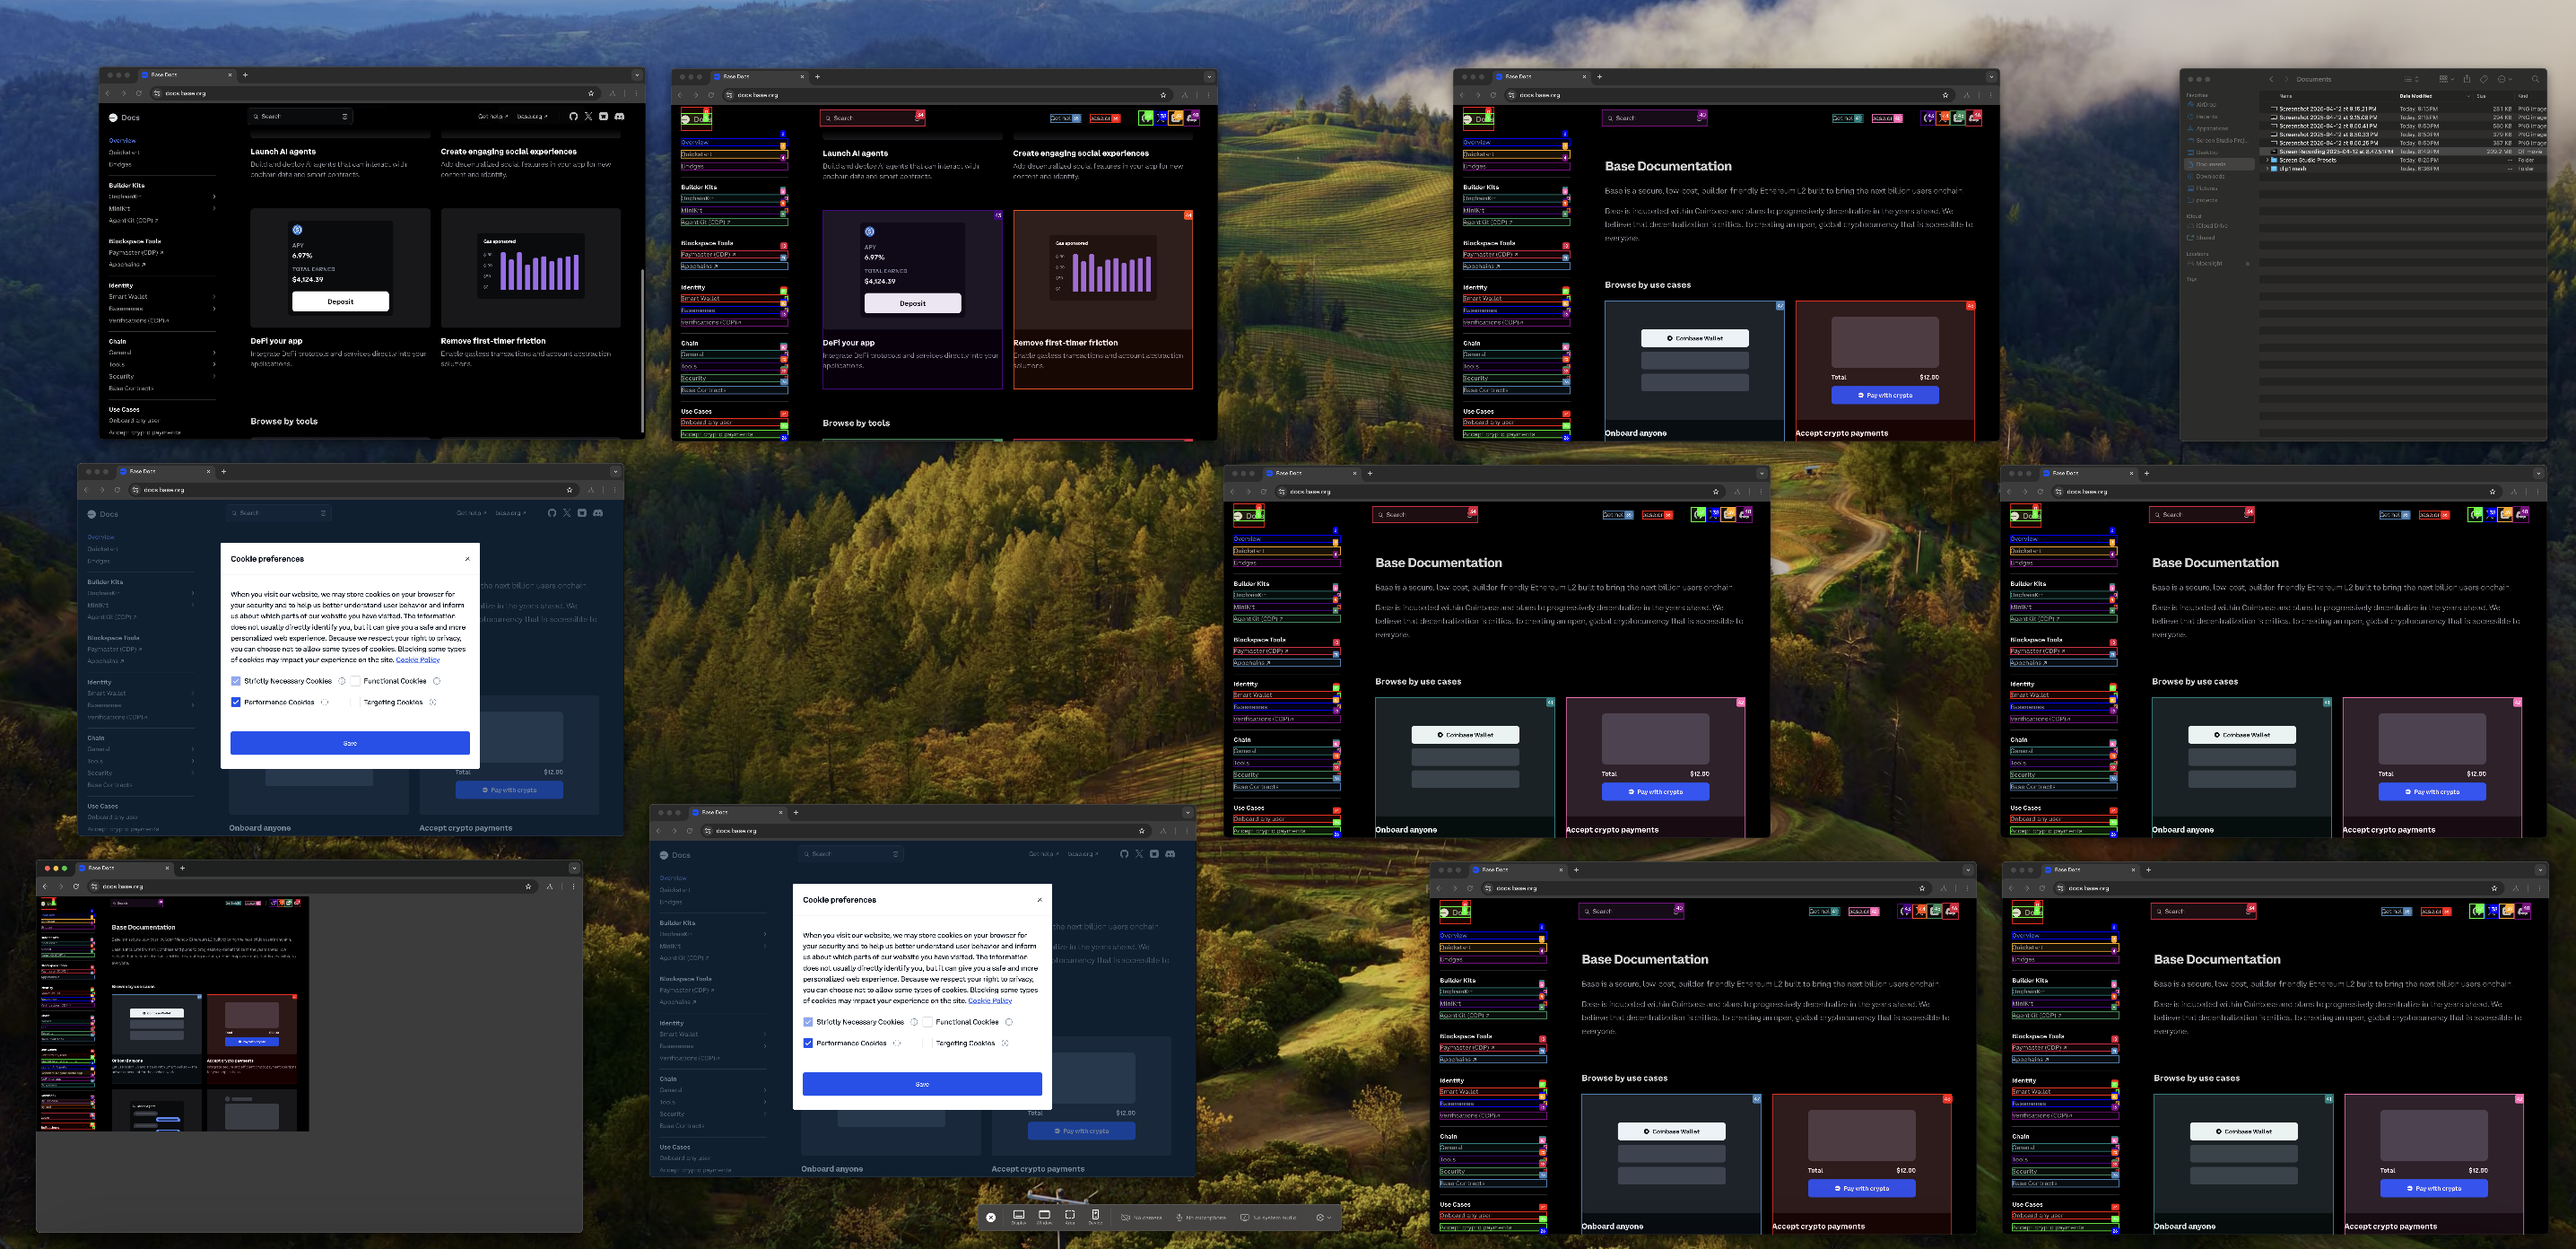Pick Area capture mode in recording toolbar

click(1070, 1216)
